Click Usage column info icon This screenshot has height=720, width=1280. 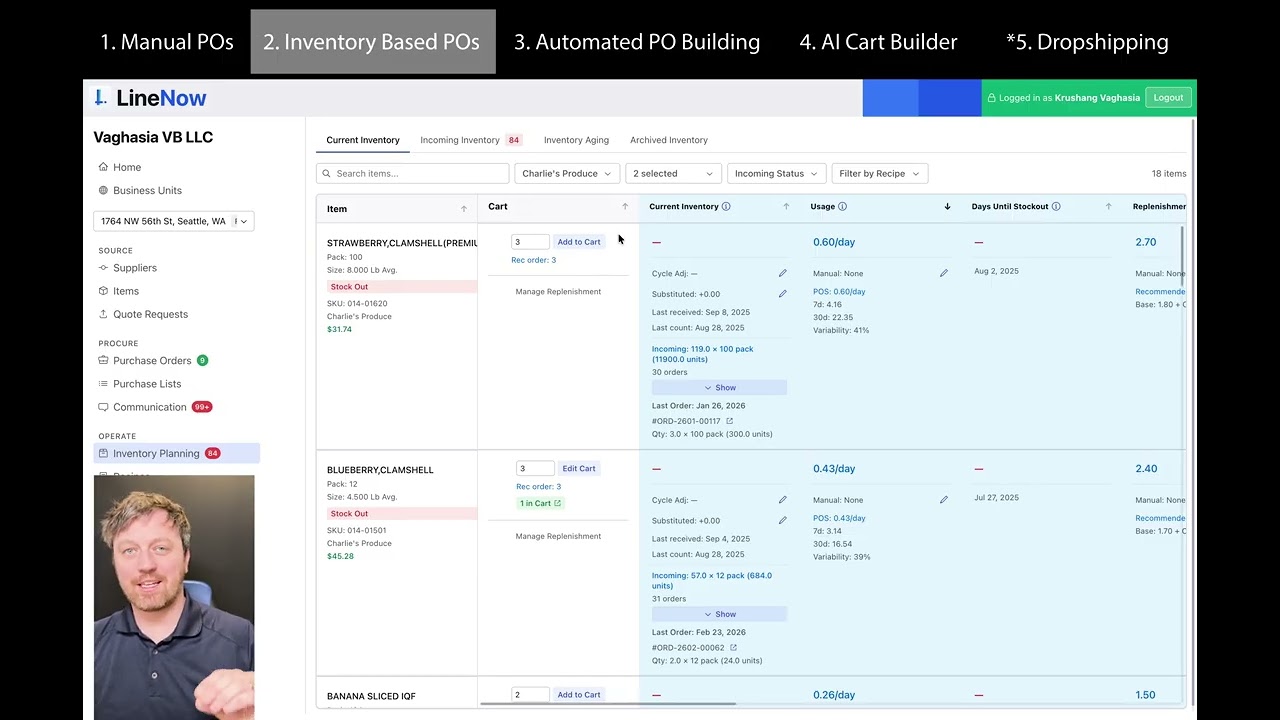(842, 207)
